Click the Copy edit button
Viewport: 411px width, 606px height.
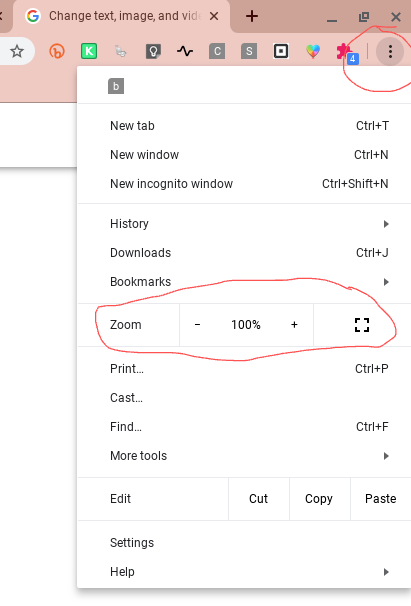[x=319, y=499]
